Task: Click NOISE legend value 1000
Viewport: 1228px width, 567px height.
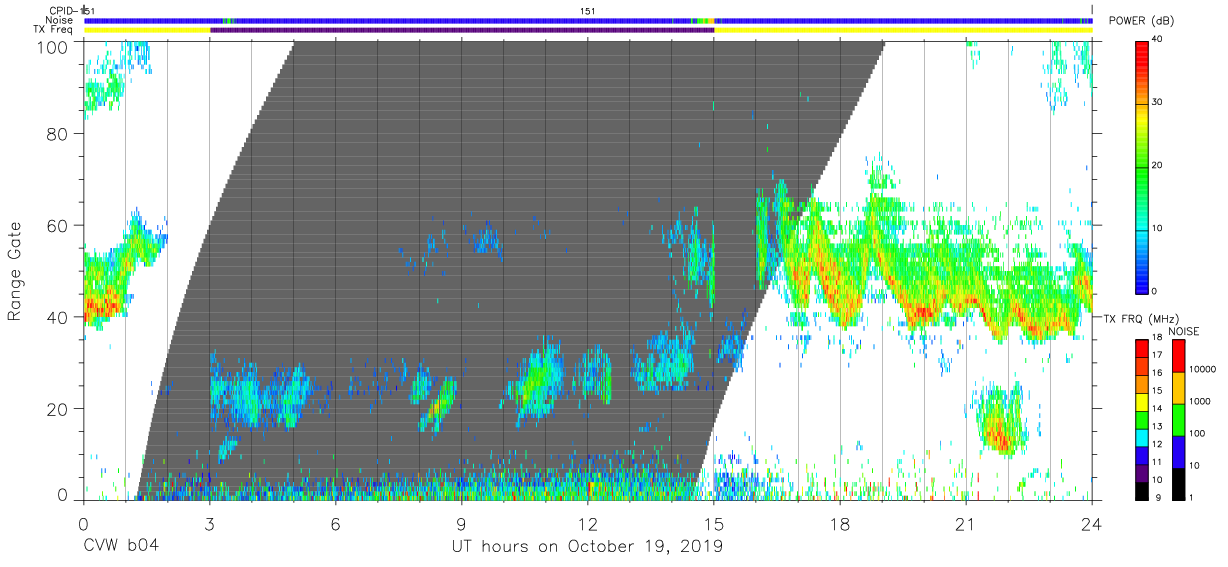Action: coord(1199,401)
